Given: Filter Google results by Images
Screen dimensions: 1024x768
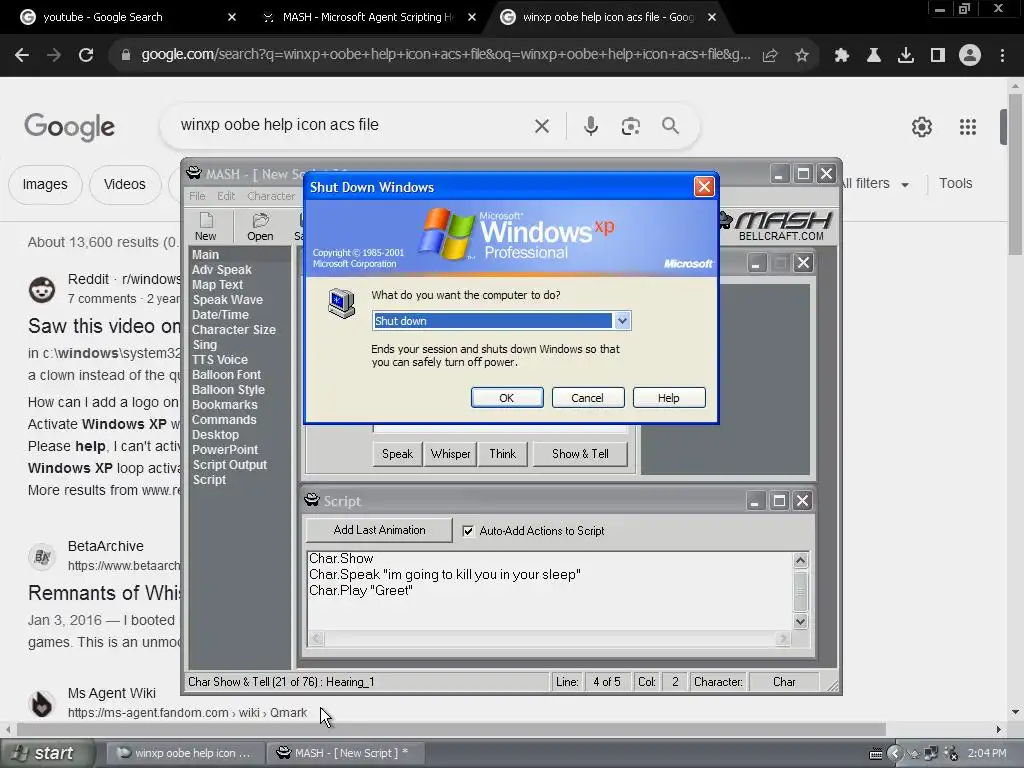Looking at the screenshot, I should (x=45, y=184).
